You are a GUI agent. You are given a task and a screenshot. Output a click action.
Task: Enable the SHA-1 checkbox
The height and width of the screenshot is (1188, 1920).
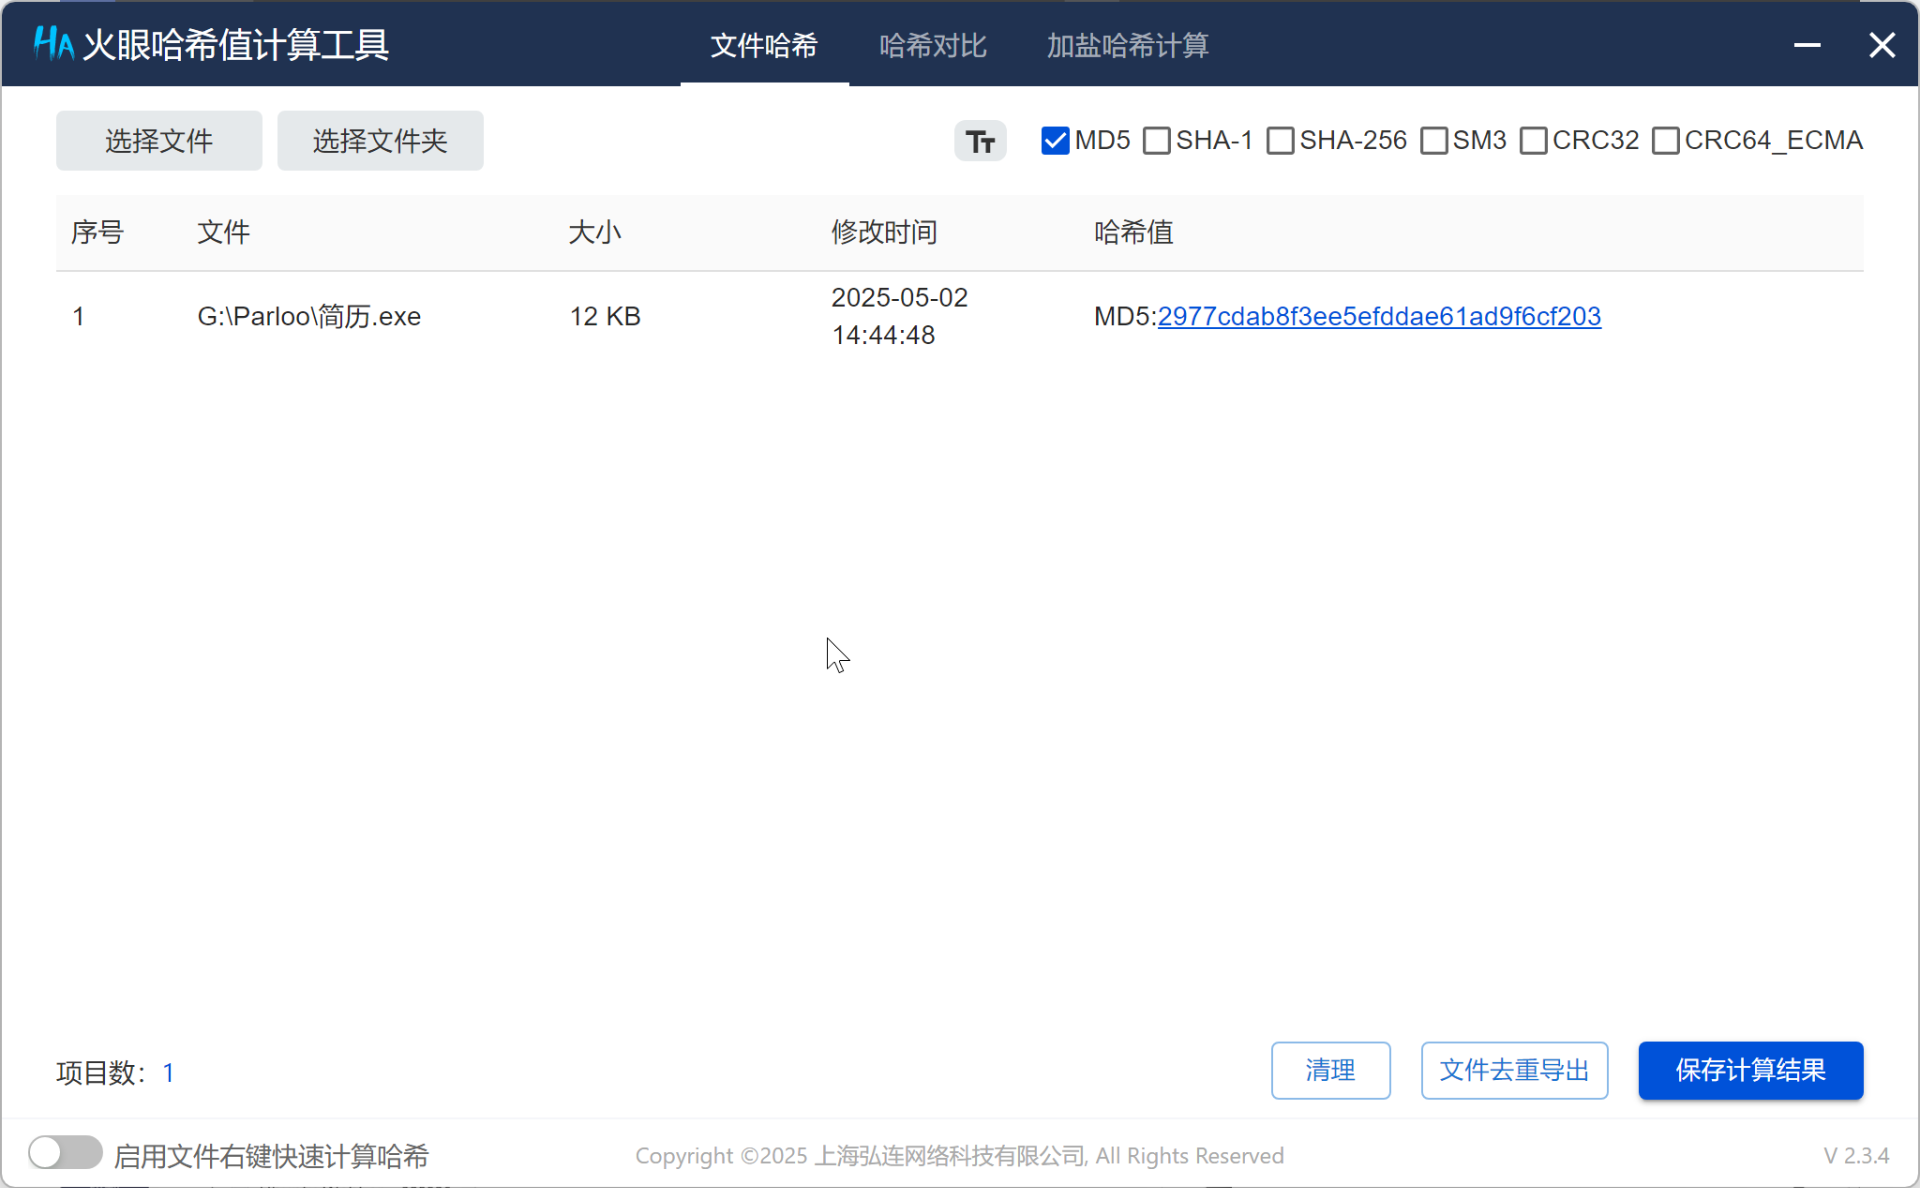click(1157, 141)
